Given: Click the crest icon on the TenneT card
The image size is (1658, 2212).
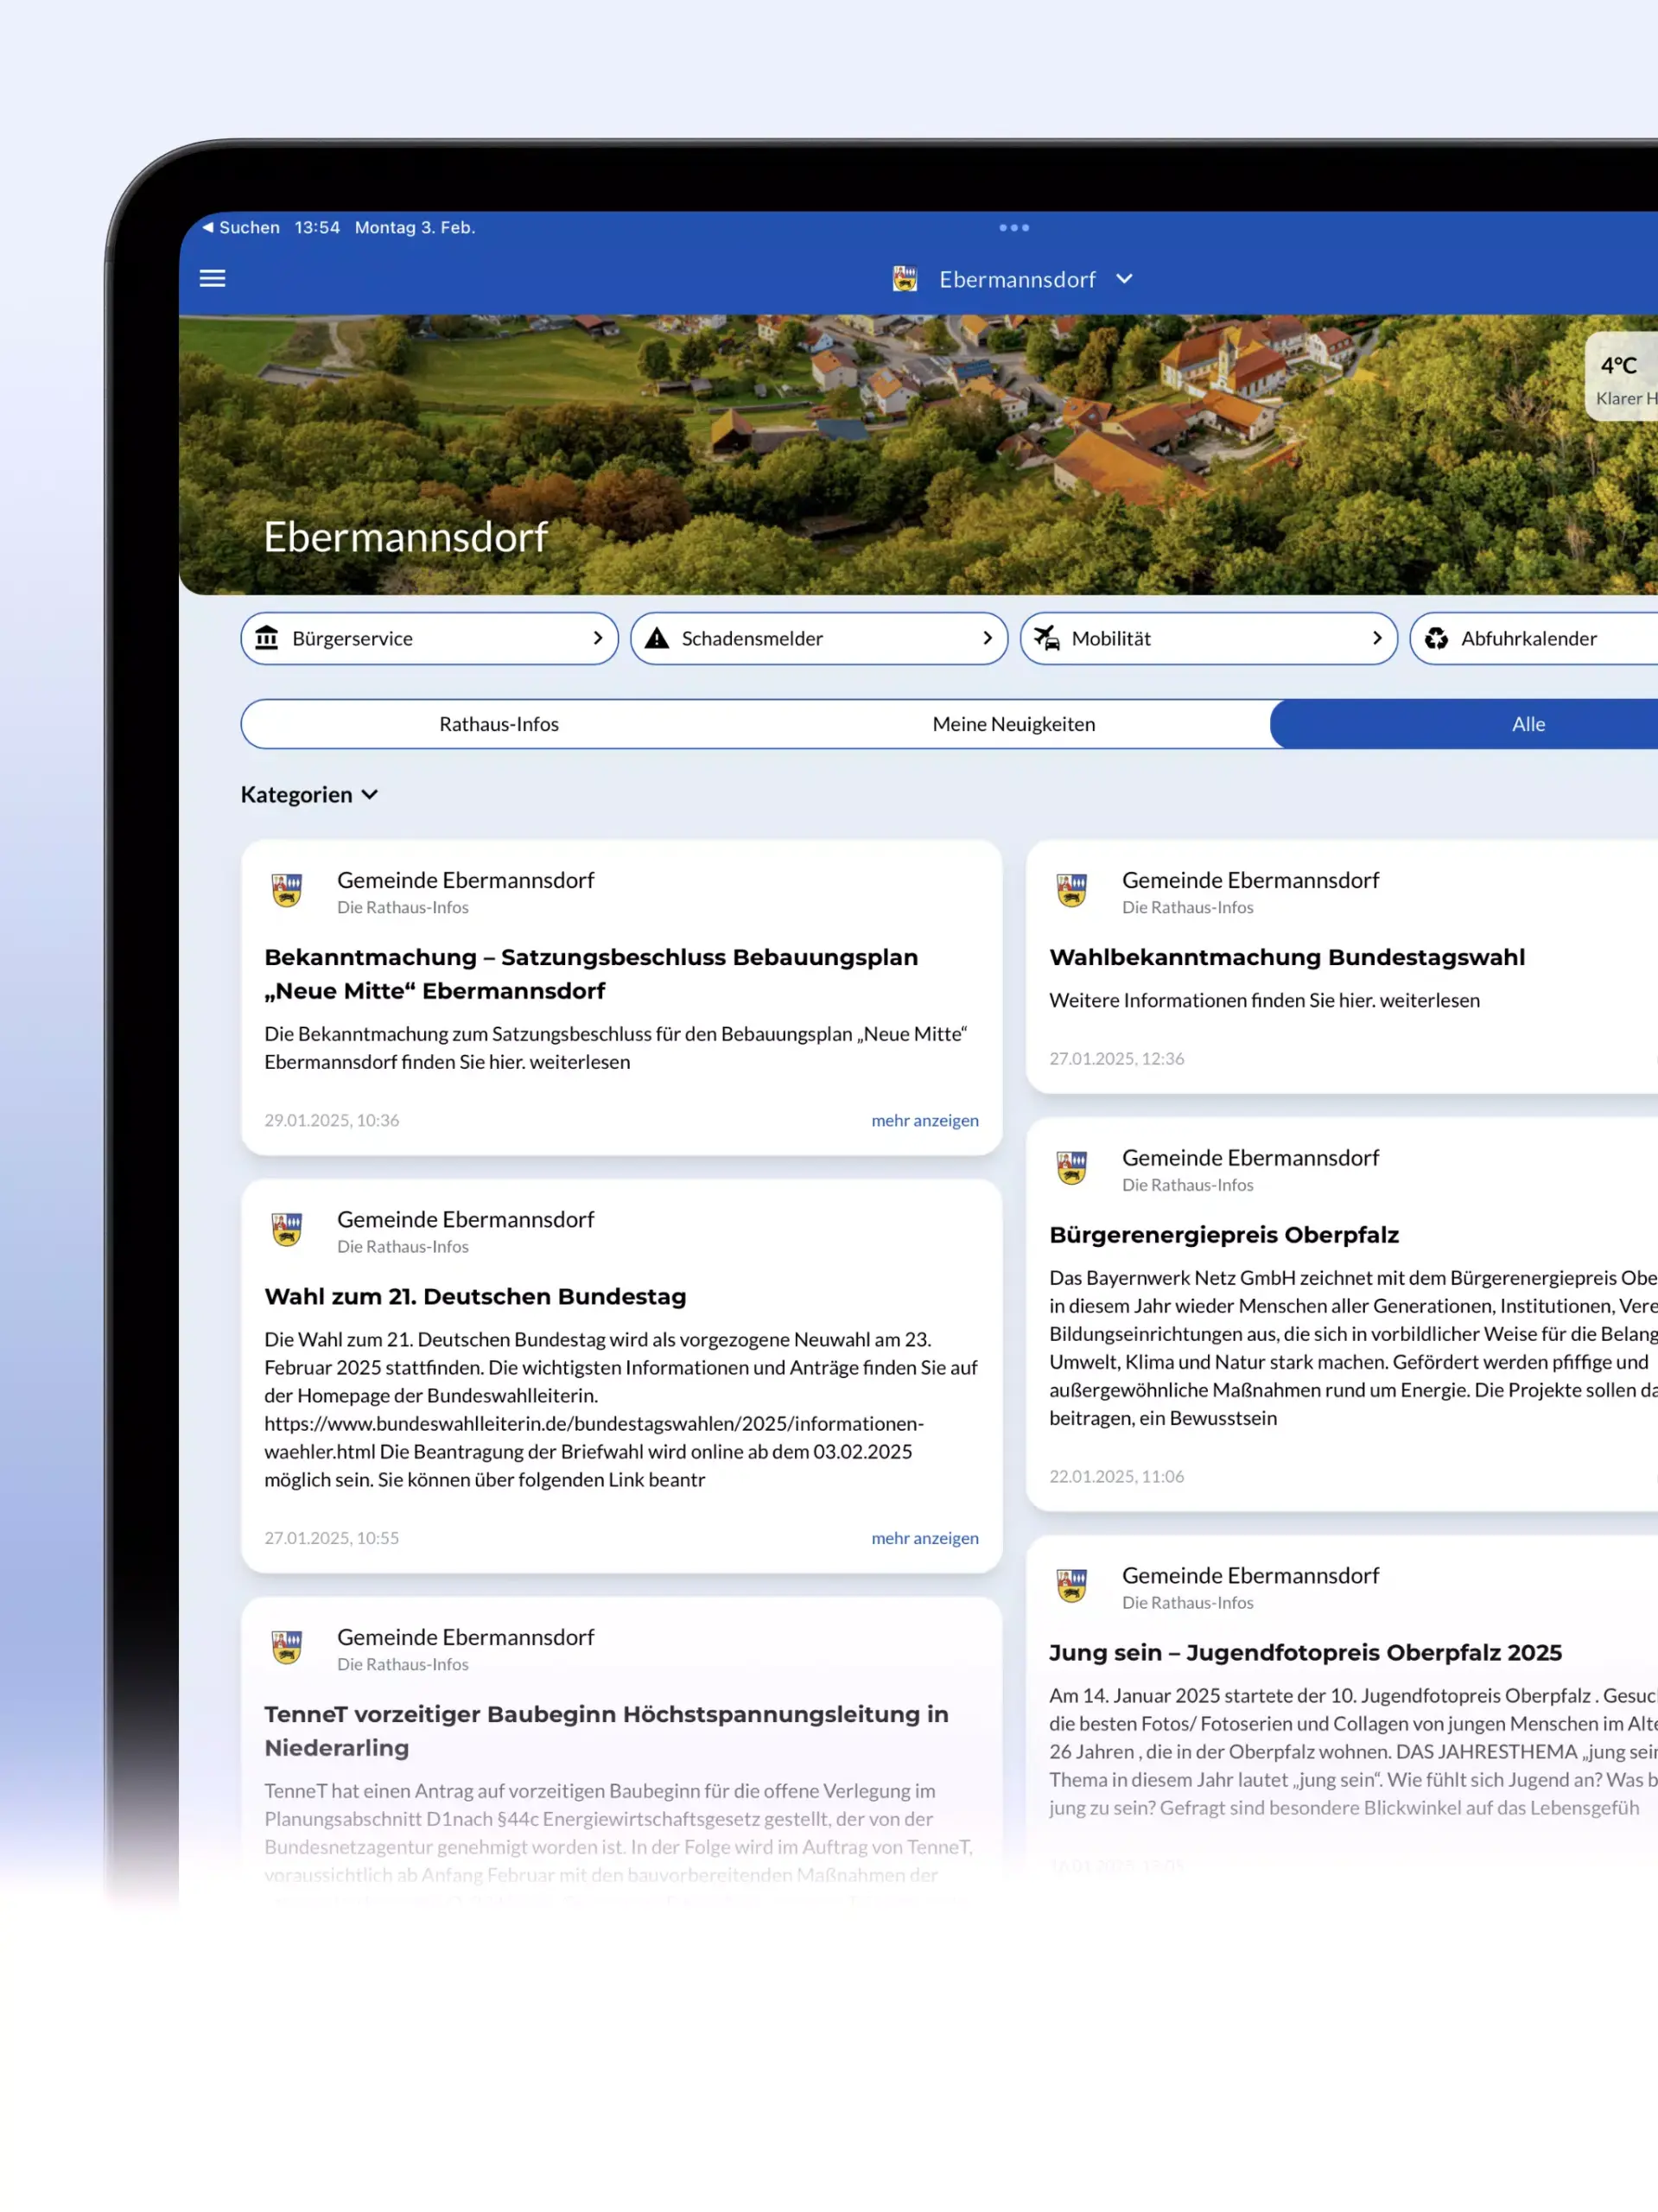Looking at the screenshot, I should pos(287,1647).
